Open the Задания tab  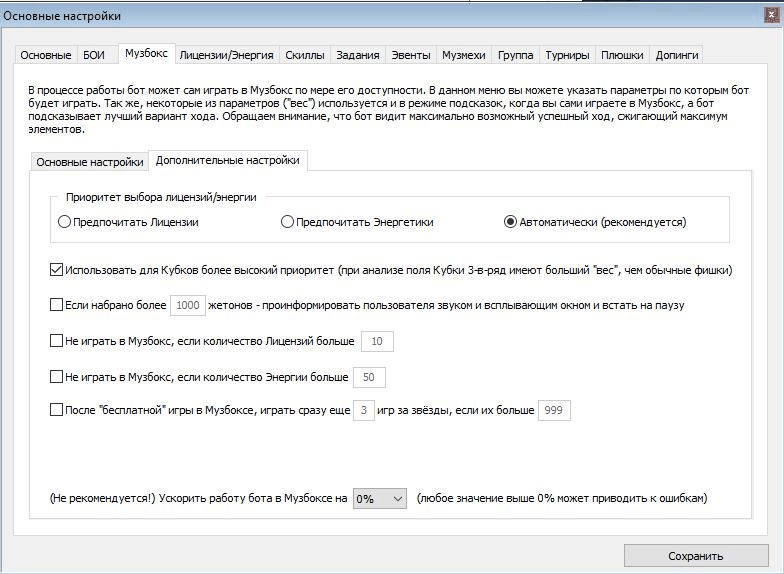[358, 55]
